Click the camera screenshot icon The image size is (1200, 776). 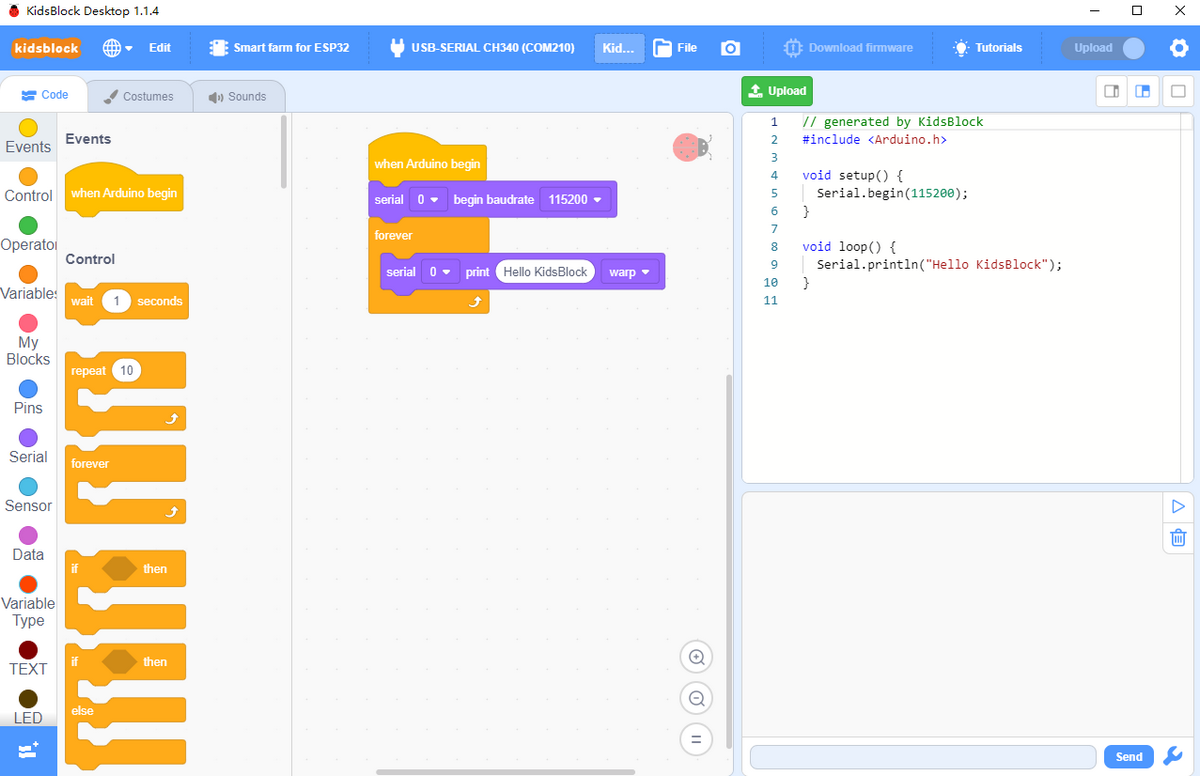tap(731, 48)
